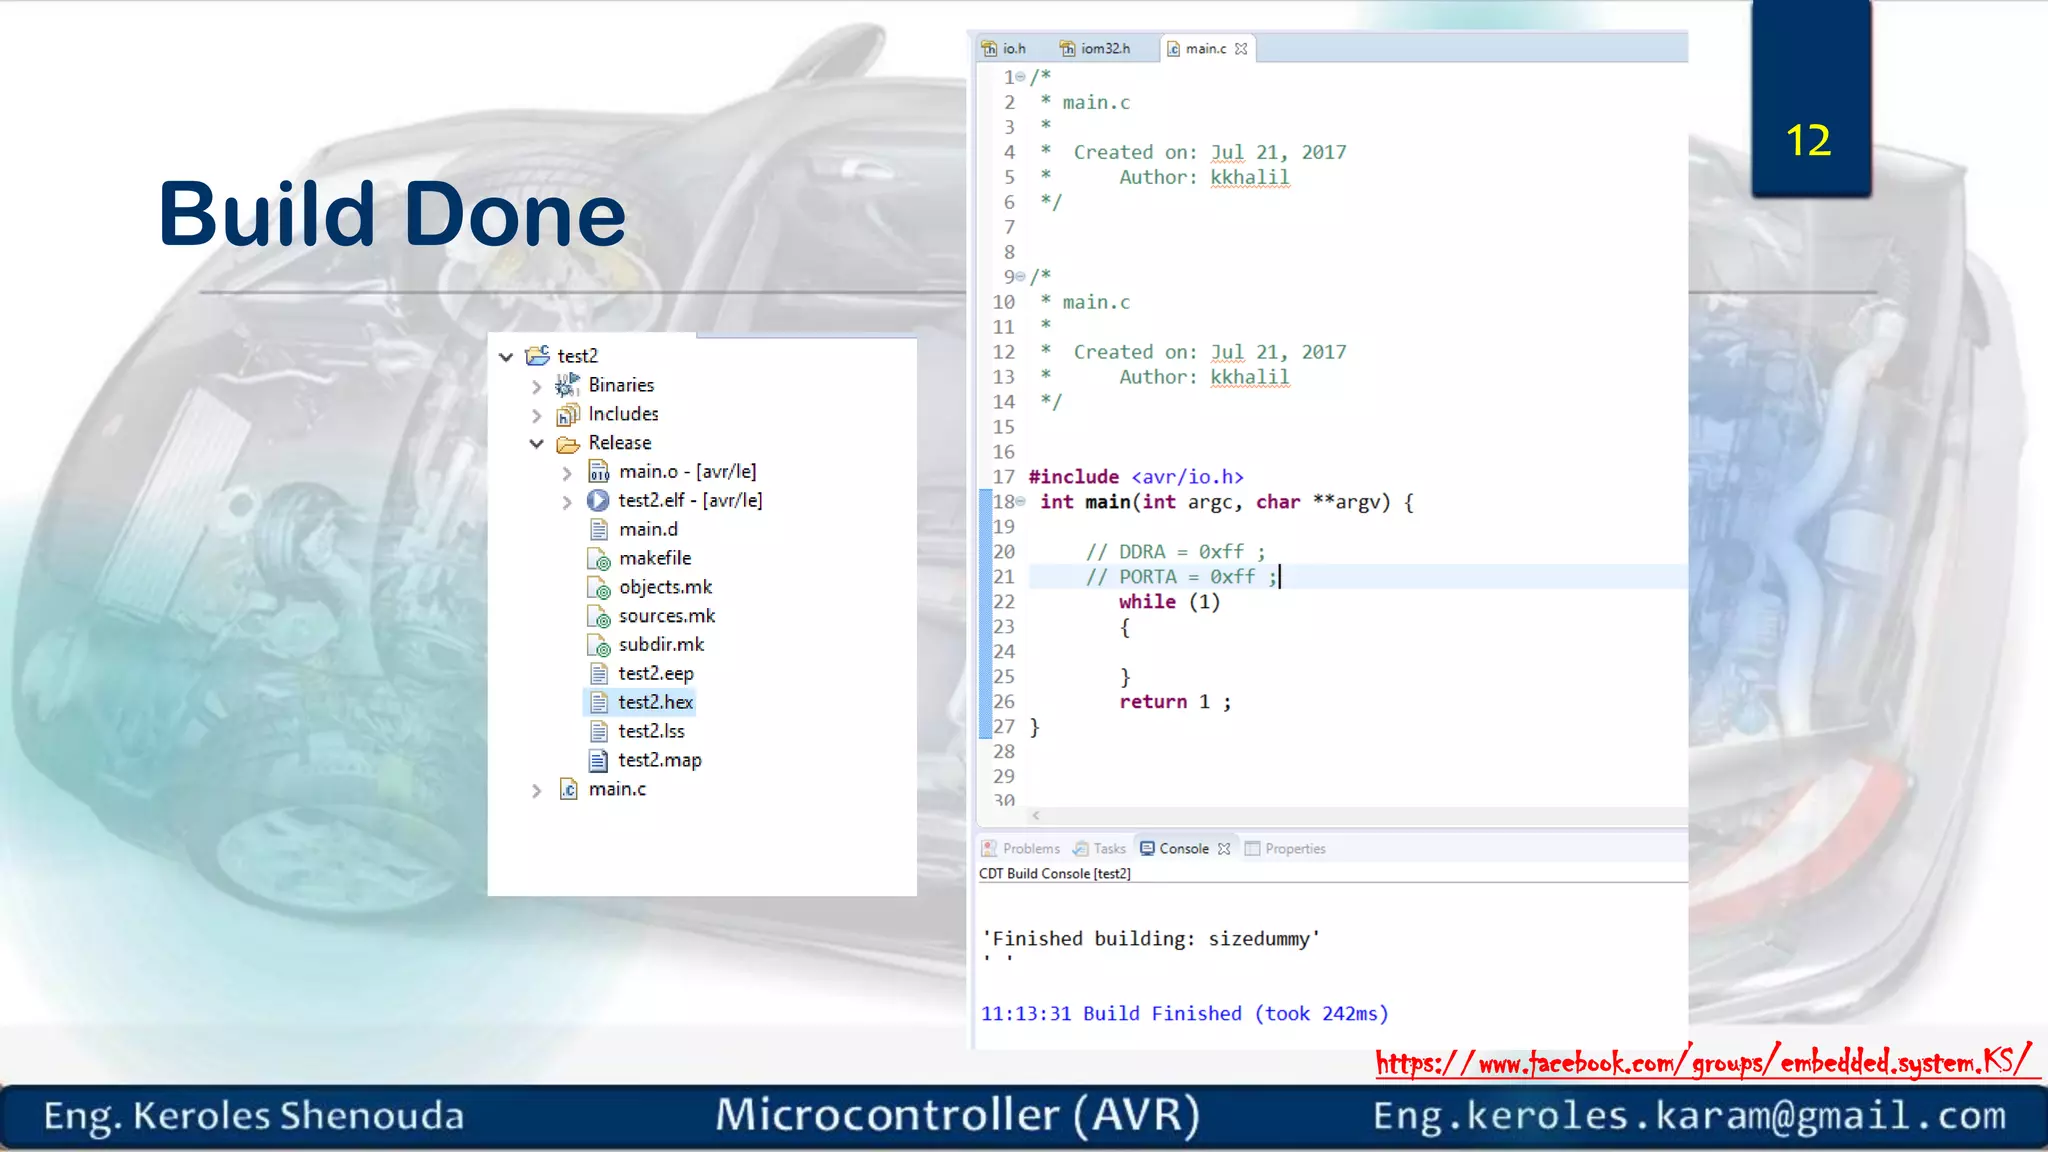
Task: Select test2.hex in the tree
Action: [x=640, y=702]
